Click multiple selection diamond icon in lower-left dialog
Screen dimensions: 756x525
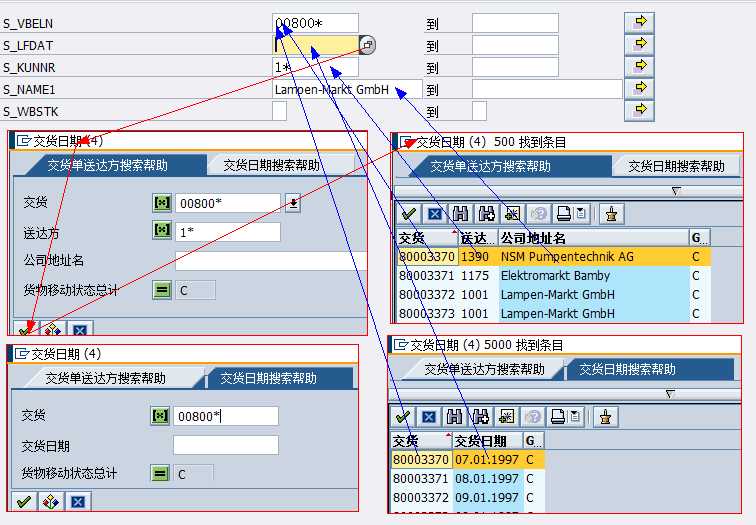(x=52, y=501)
